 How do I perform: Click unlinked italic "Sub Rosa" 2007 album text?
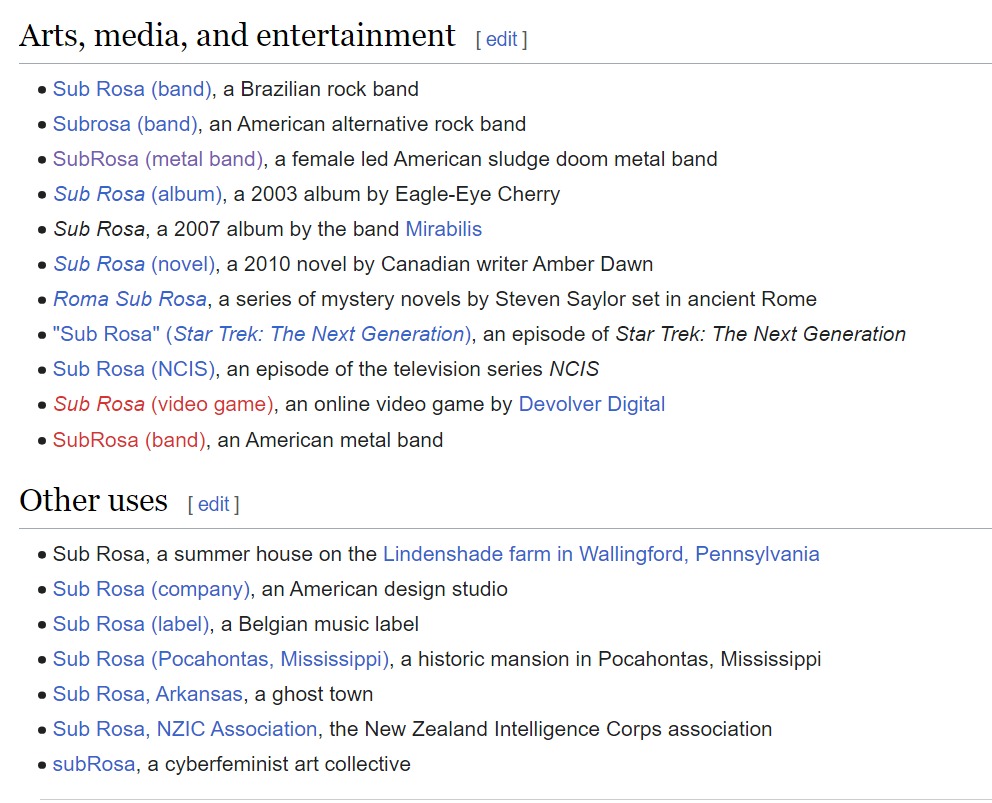[99, 229]
